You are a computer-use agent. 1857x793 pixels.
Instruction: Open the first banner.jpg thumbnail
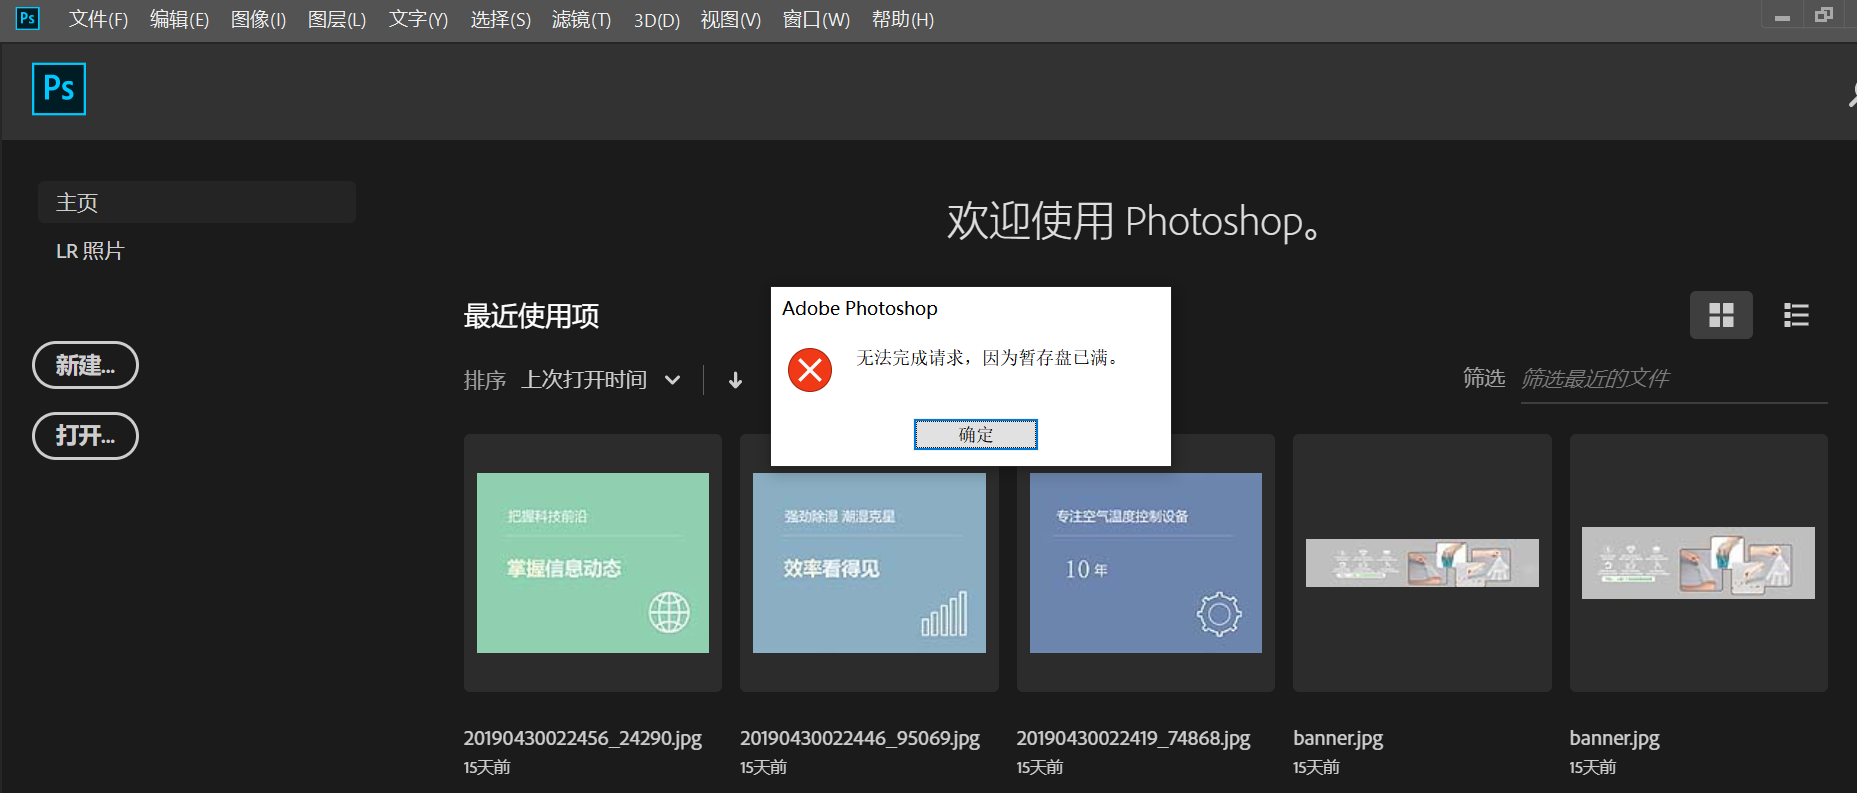tap(1422, 563)
